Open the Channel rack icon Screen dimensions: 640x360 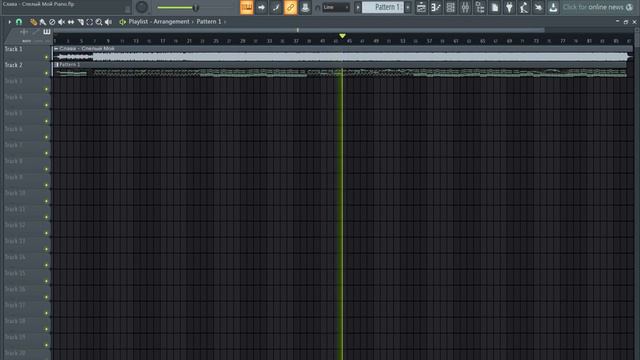(451, 7)
